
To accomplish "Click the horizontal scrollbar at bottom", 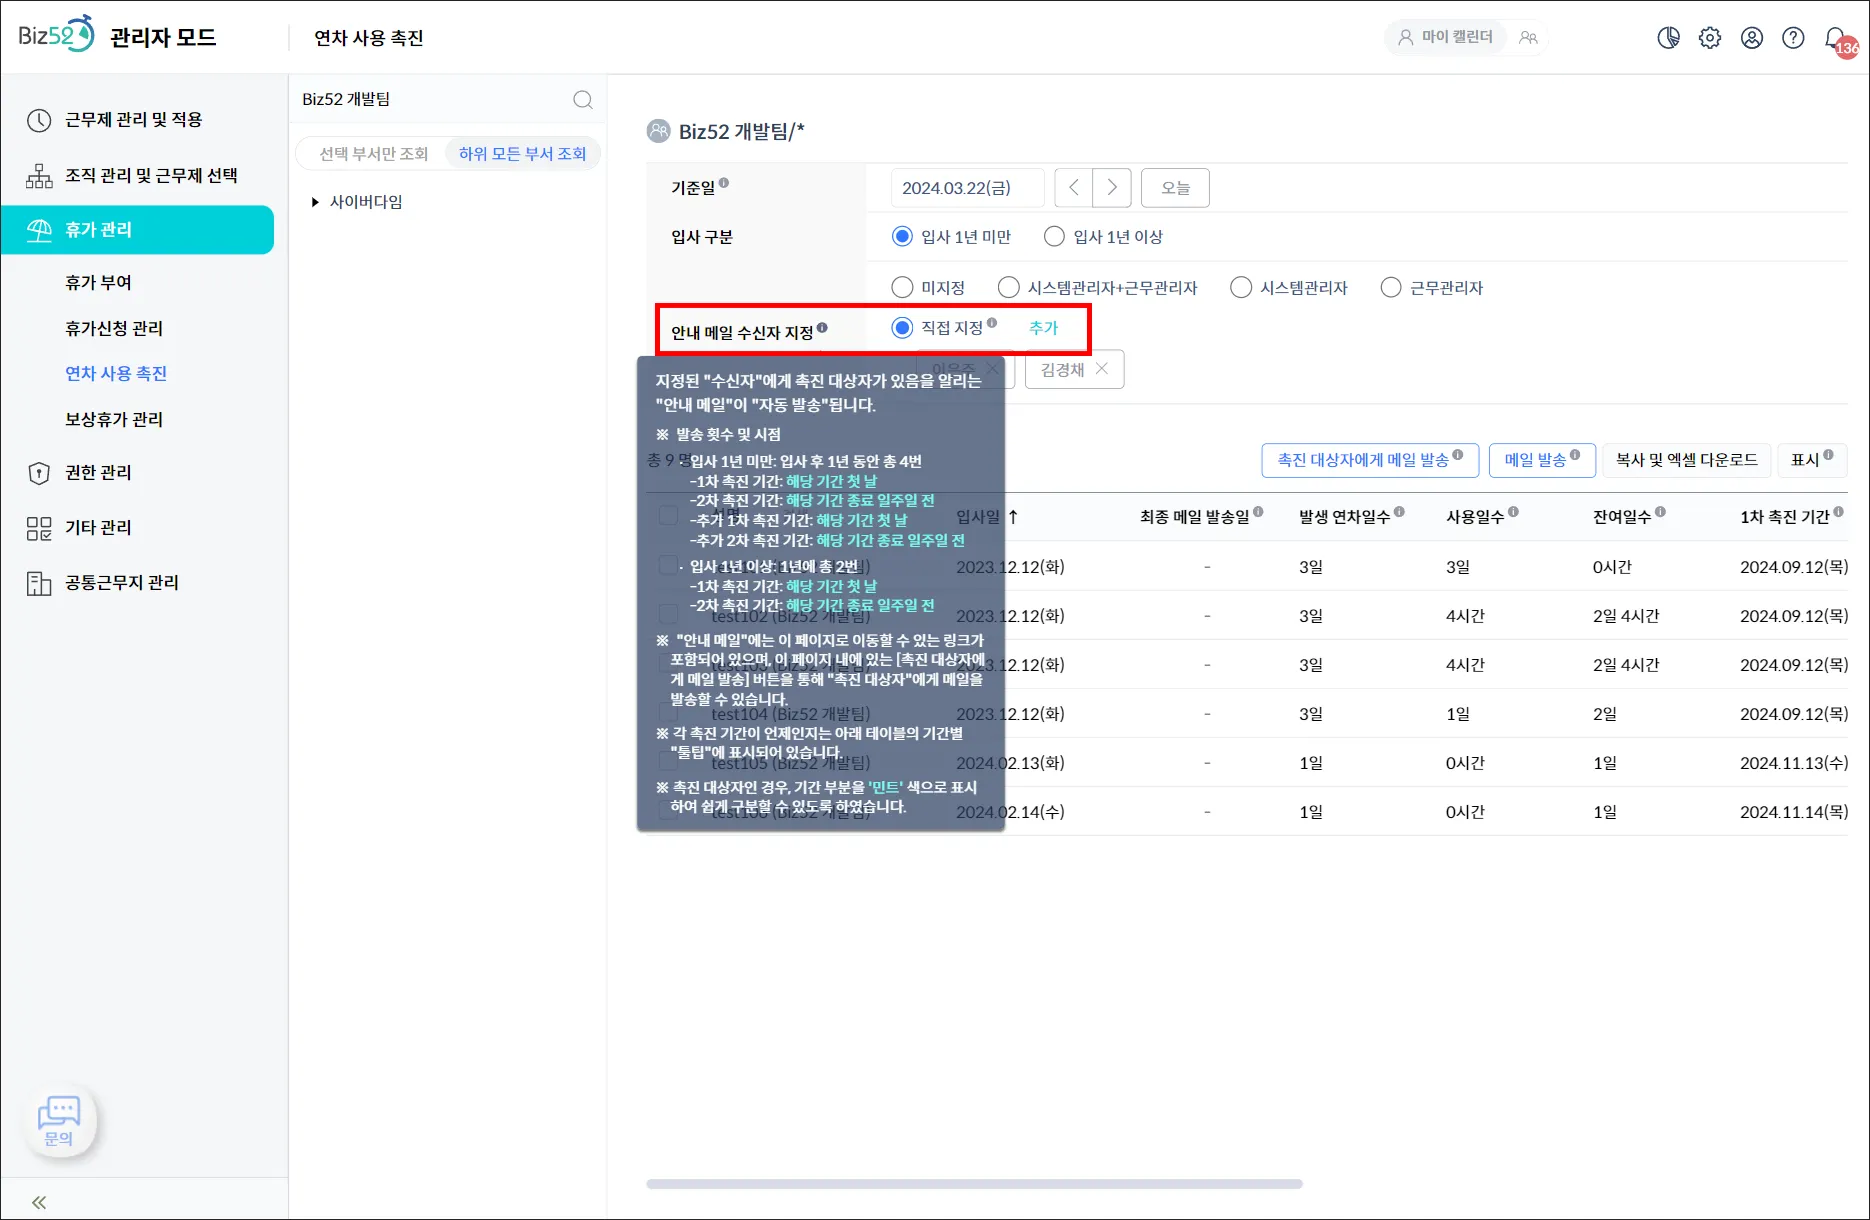I will pyautogui.click(x=974, y=1184).
